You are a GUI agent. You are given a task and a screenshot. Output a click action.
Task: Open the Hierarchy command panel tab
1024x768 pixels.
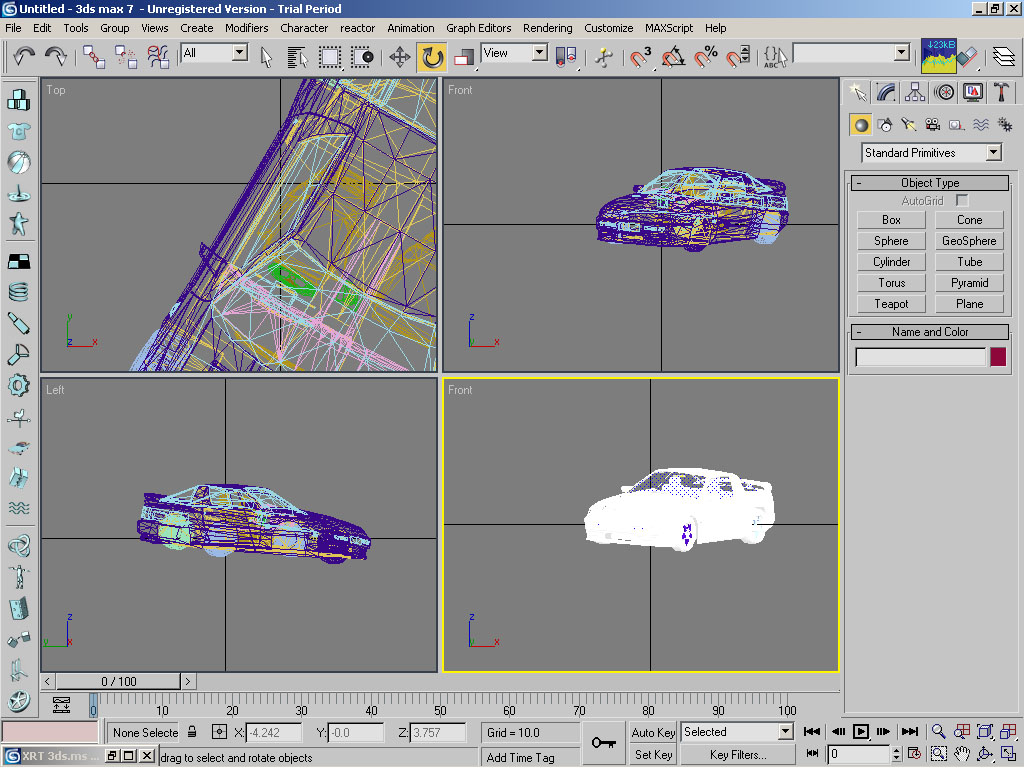click(915, 92)
